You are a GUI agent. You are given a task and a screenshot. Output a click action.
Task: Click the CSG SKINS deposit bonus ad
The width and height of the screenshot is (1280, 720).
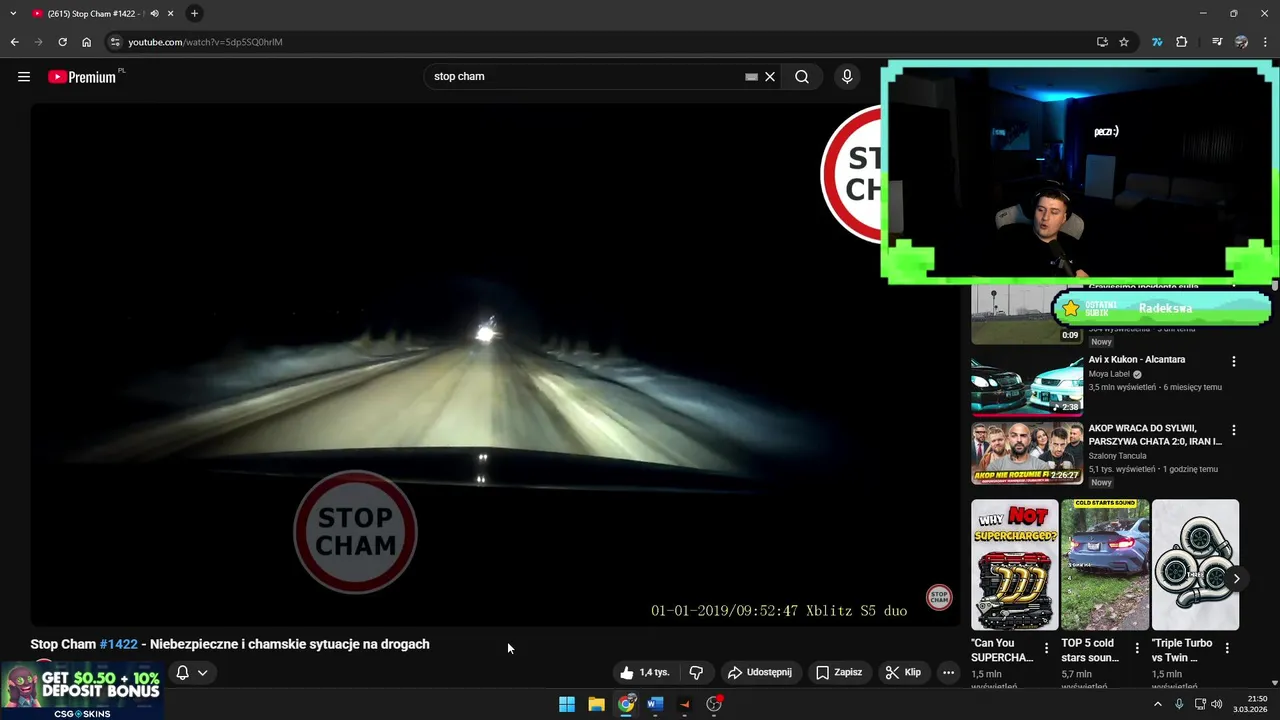click(82, 691)
